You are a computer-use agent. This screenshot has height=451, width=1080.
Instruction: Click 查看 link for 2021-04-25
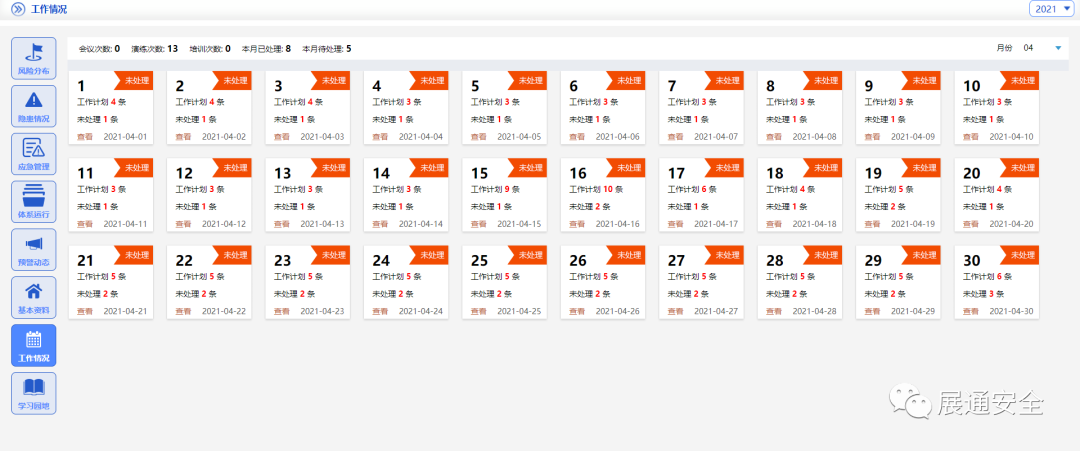coord(479,311)
